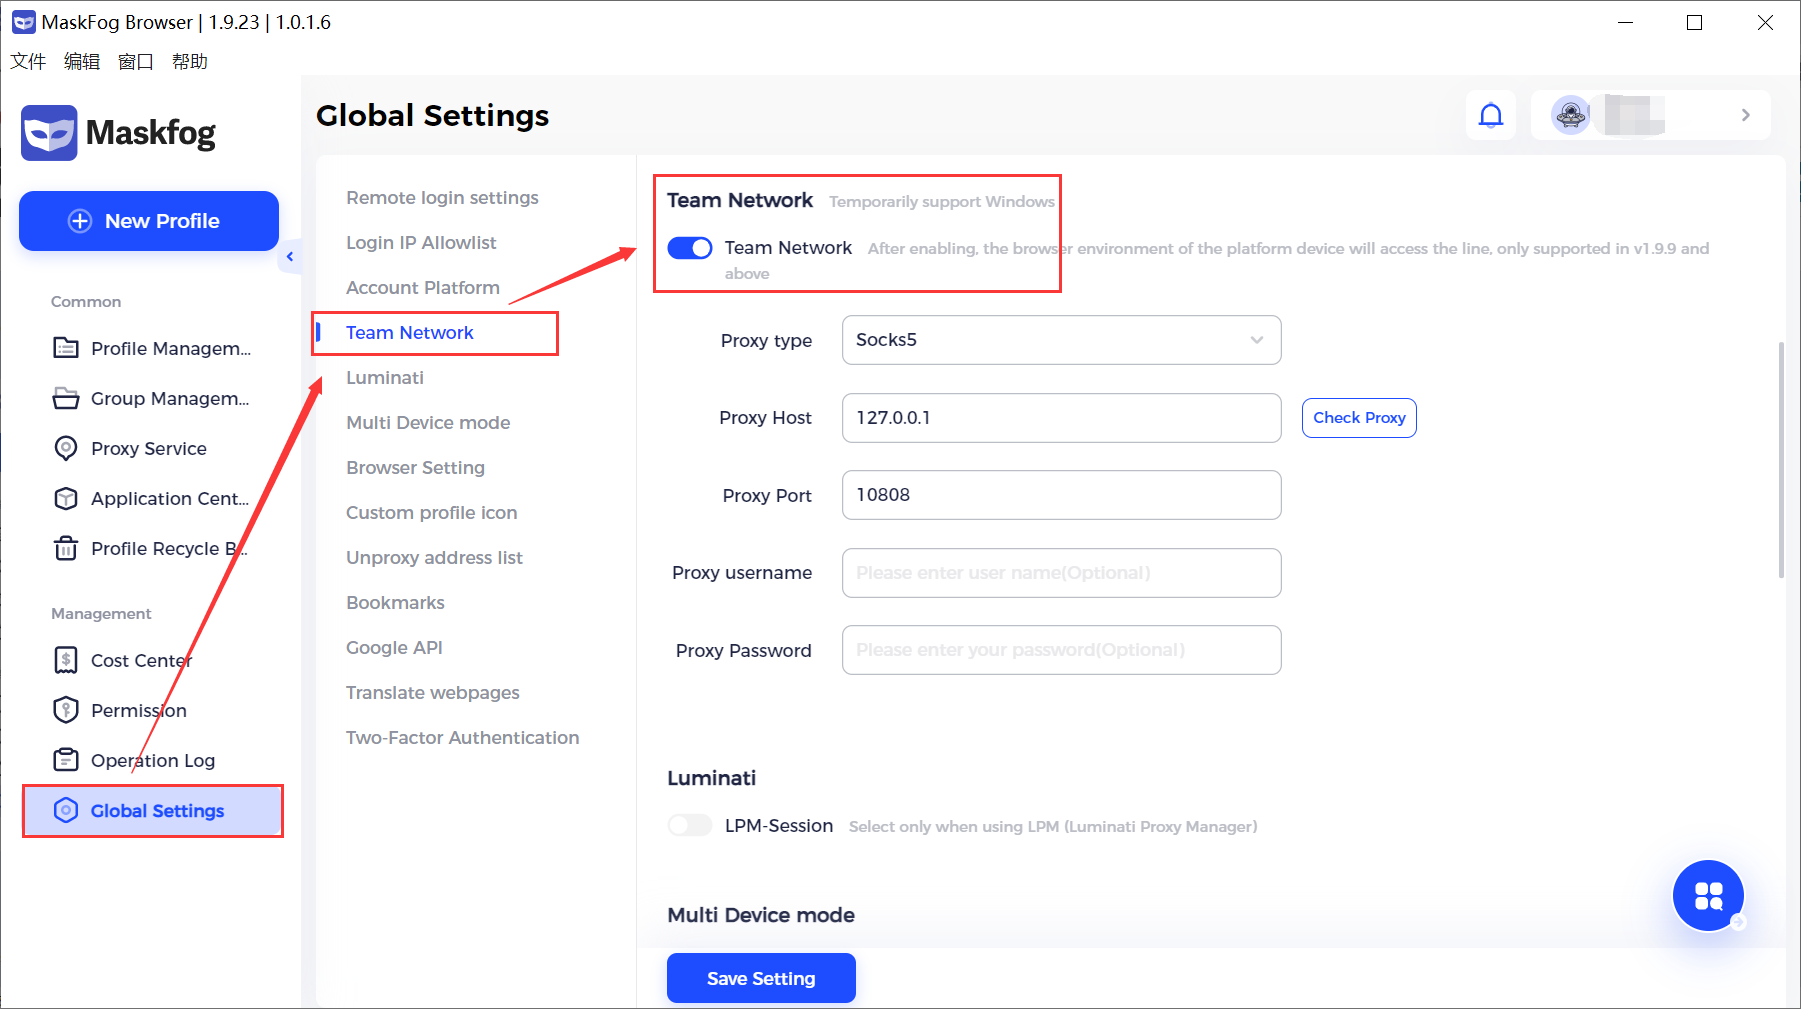Screen dimensions: 1801x1009
Task: Go to Proxy Service page
Action: click(x=149, y=448)
